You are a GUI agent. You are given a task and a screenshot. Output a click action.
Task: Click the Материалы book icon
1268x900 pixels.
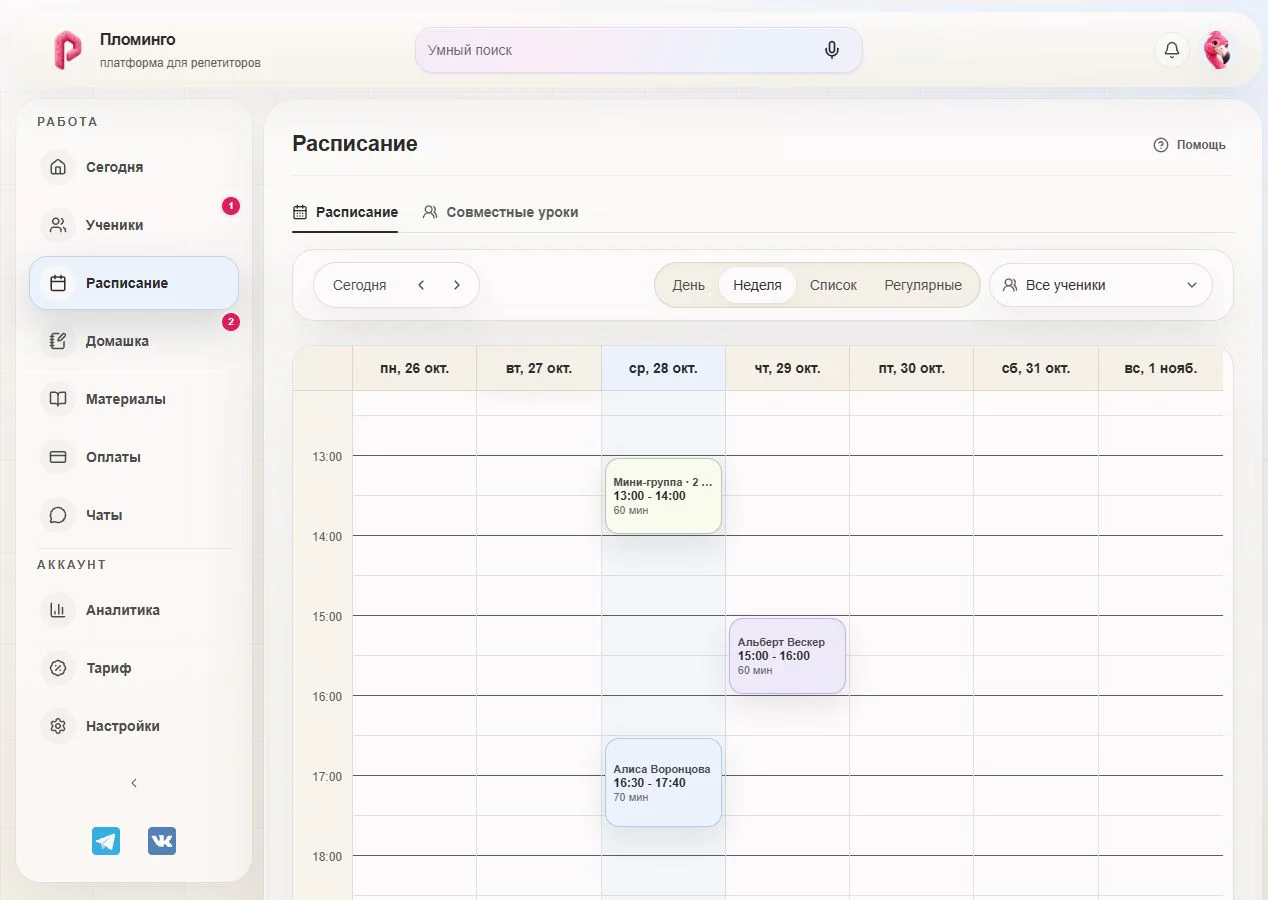coord(58,399)
